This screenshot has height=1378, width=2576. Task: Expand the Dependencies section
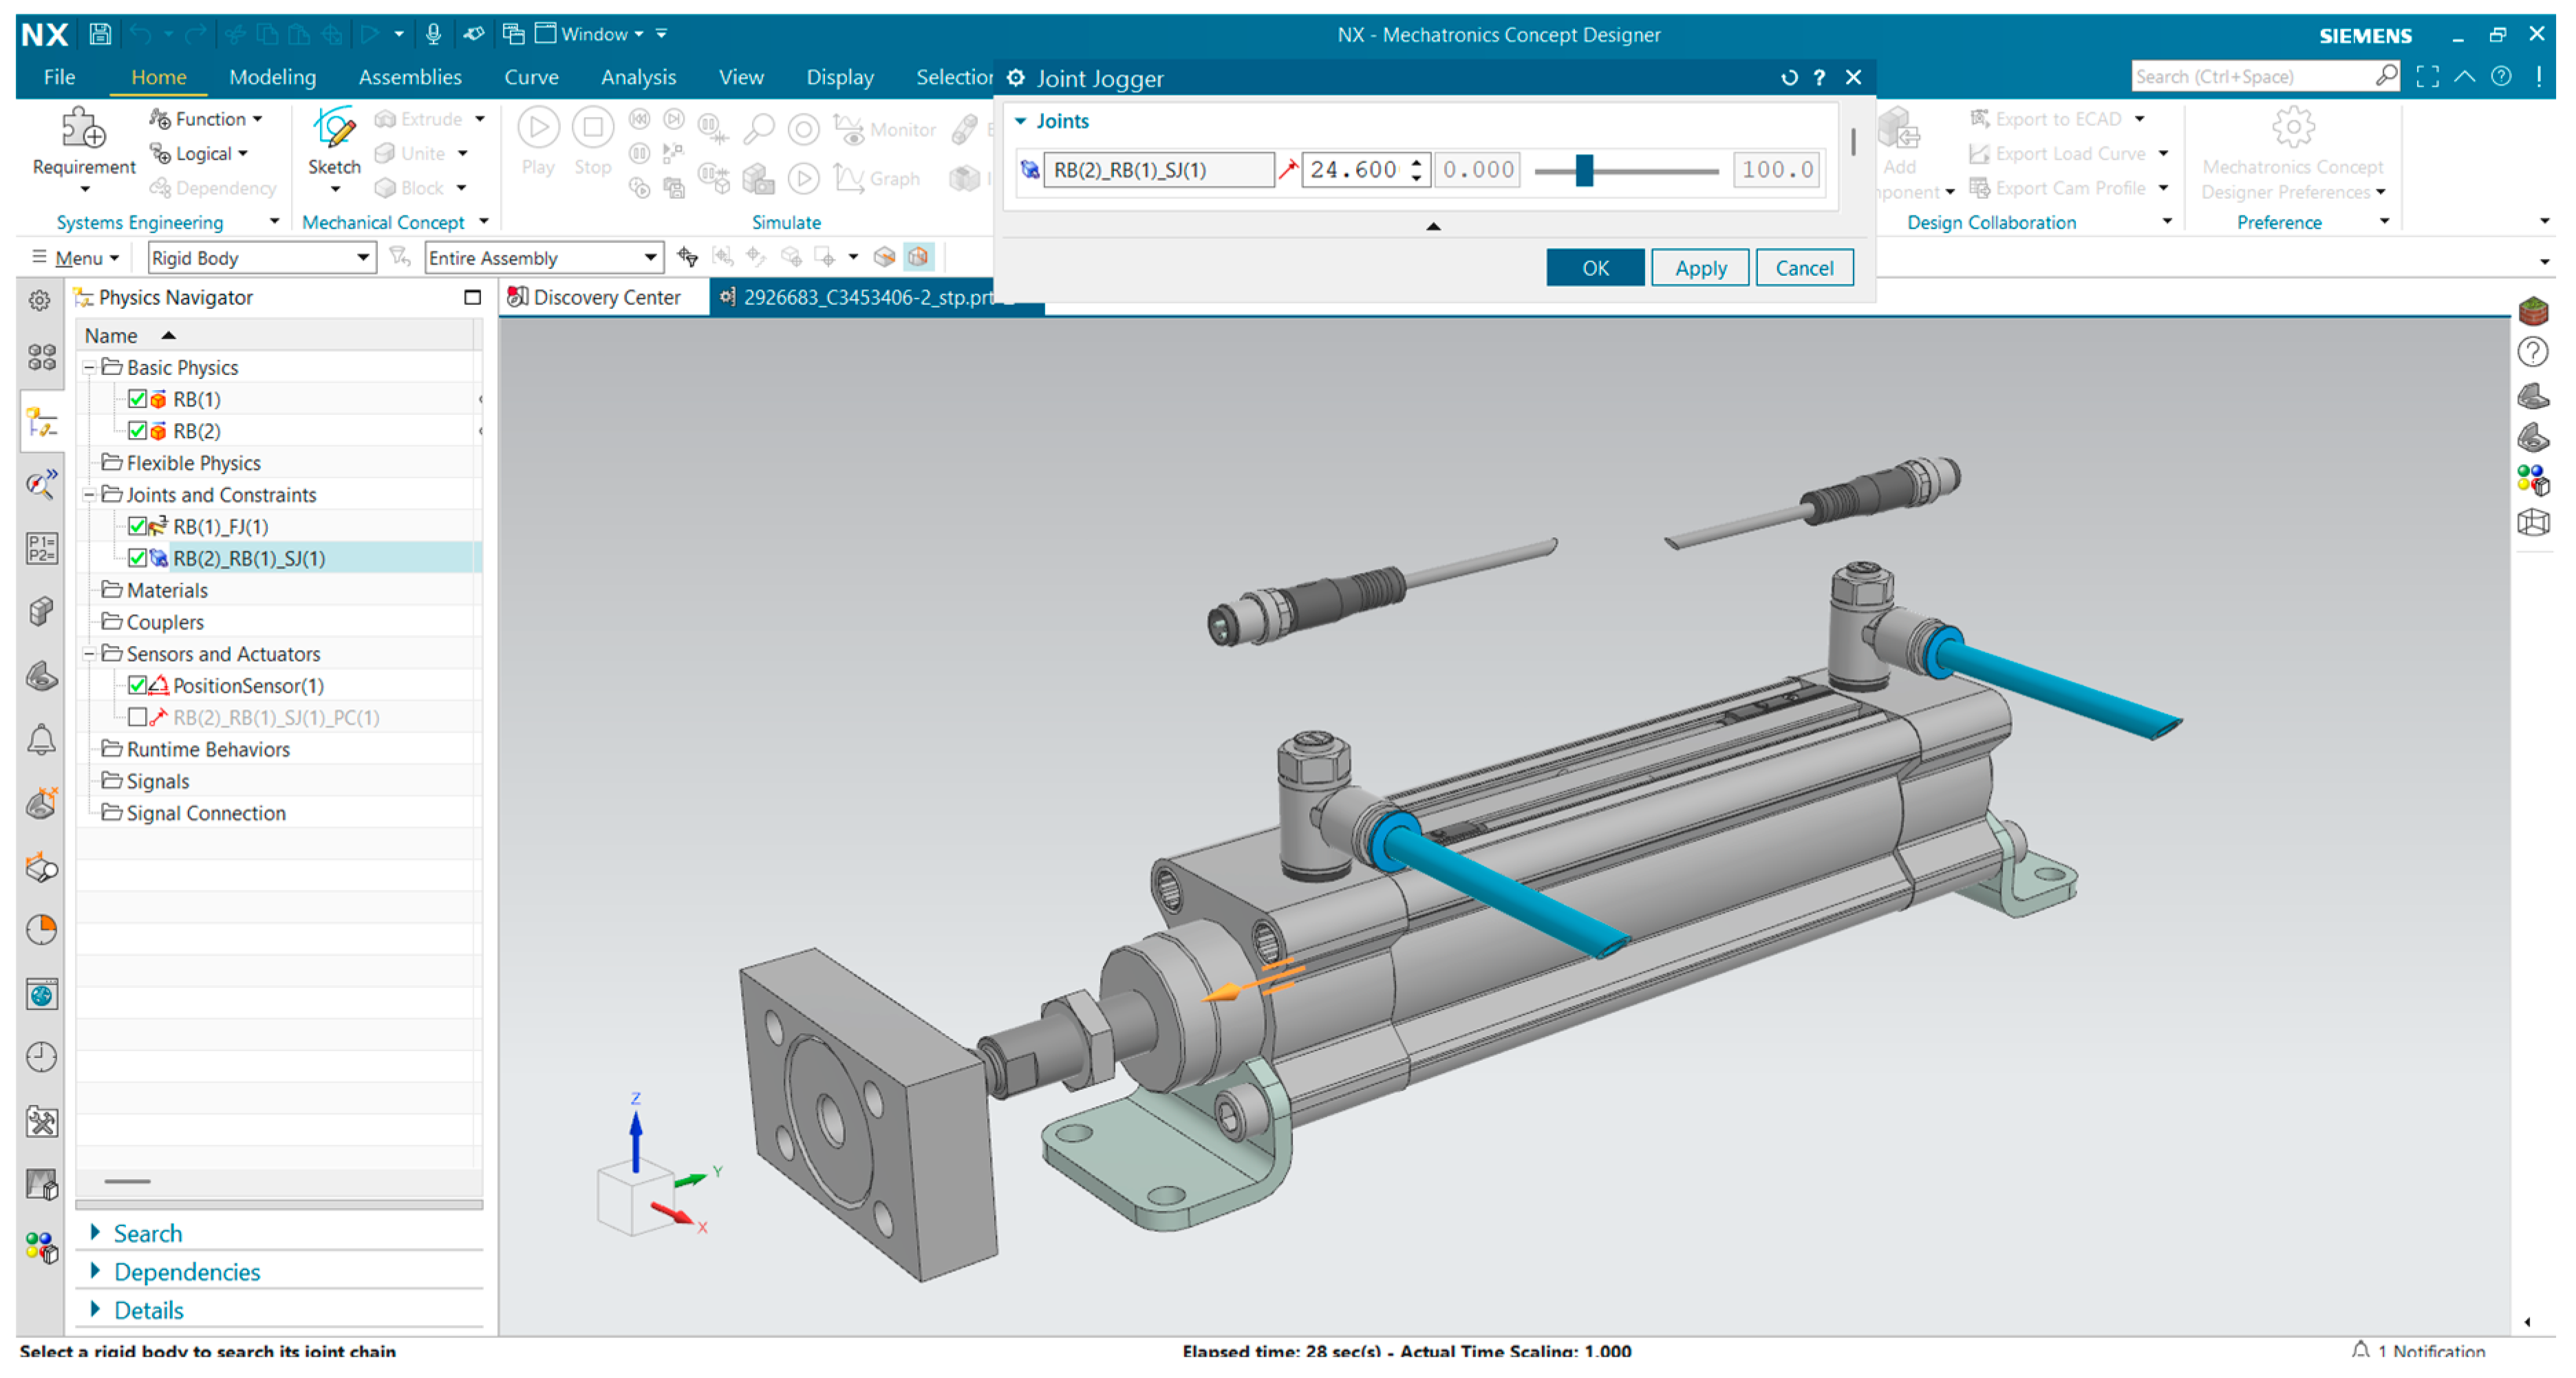tap(186, 1271)
